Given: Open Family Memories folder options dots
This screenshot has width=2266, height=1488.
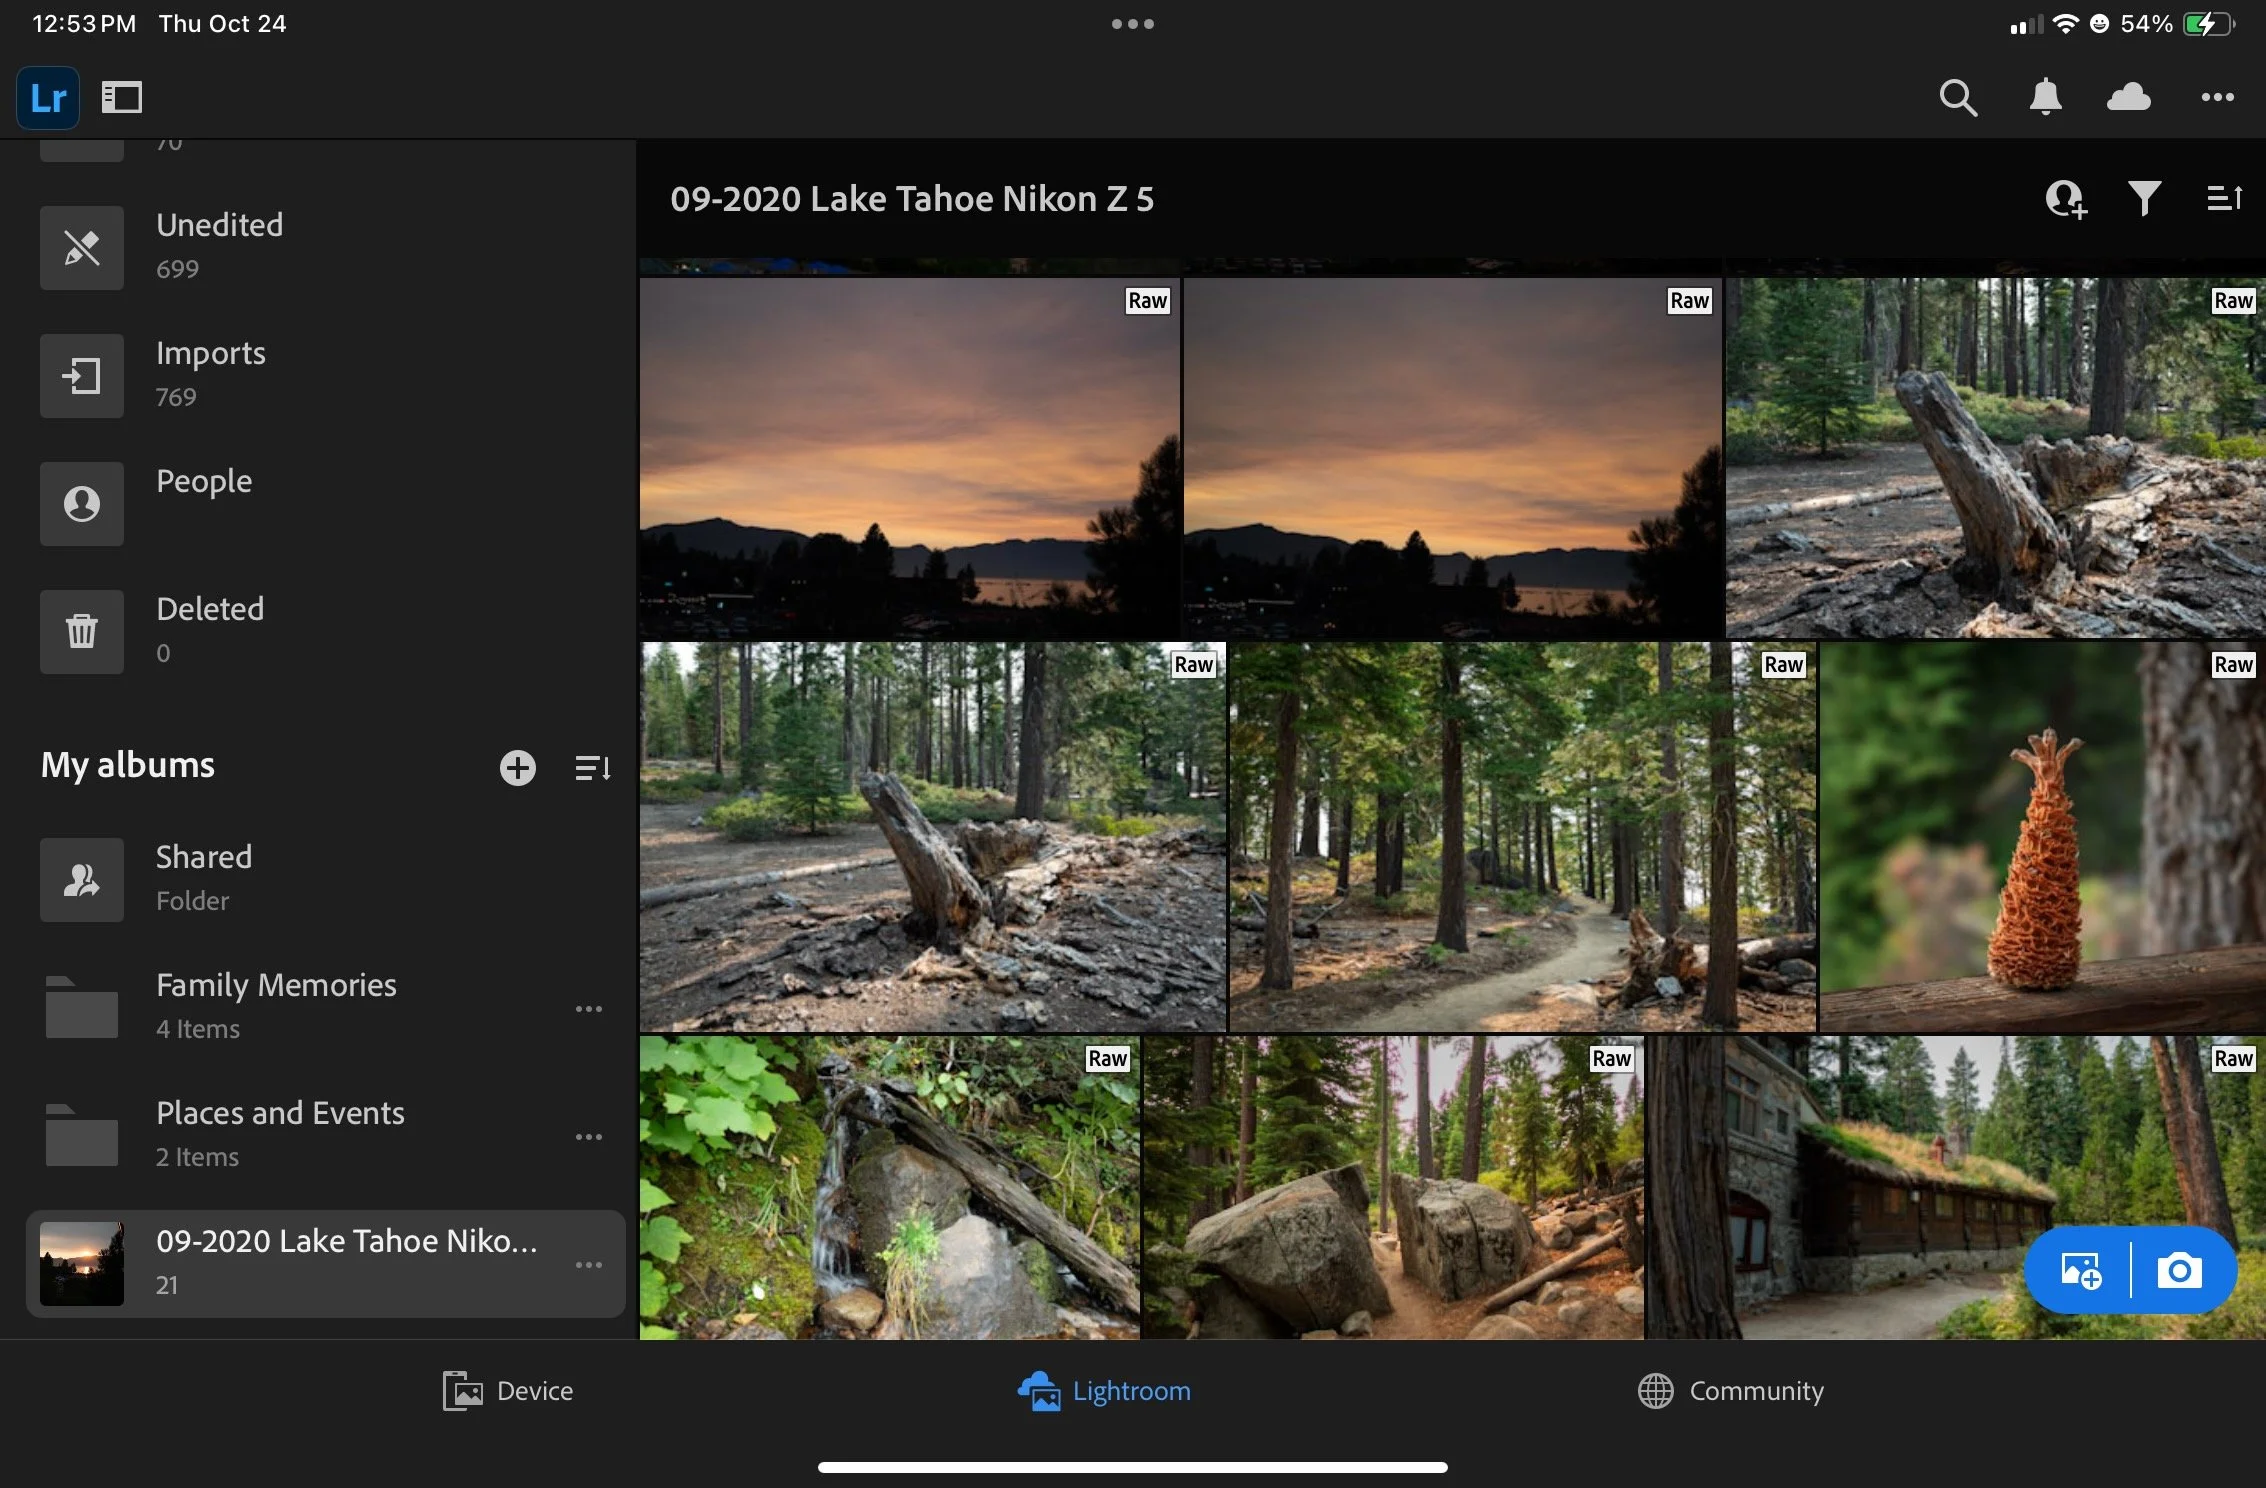Looking at the screenshot, I should point(589,1009).
